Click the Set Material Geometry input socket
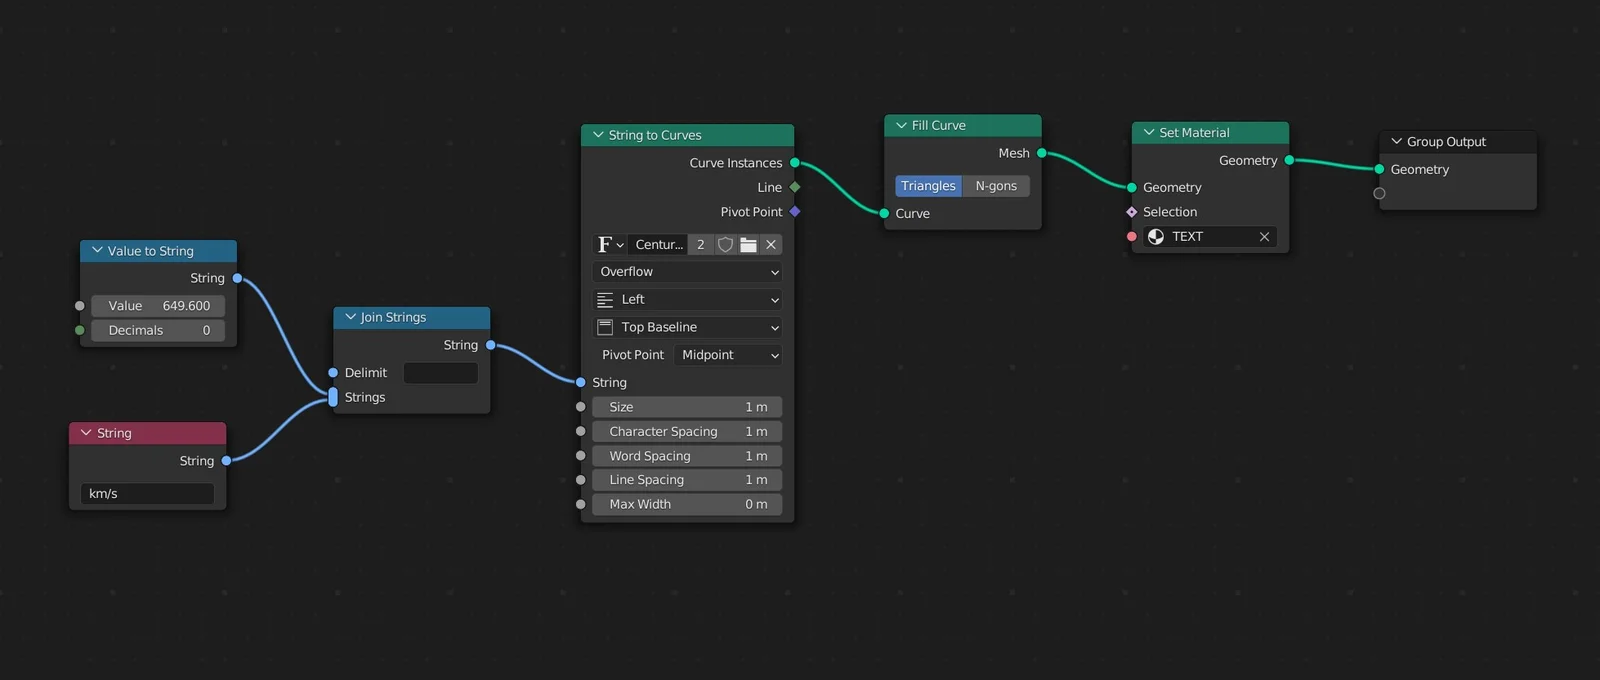The image size is (1600, 680). [x=1132, y=188]
